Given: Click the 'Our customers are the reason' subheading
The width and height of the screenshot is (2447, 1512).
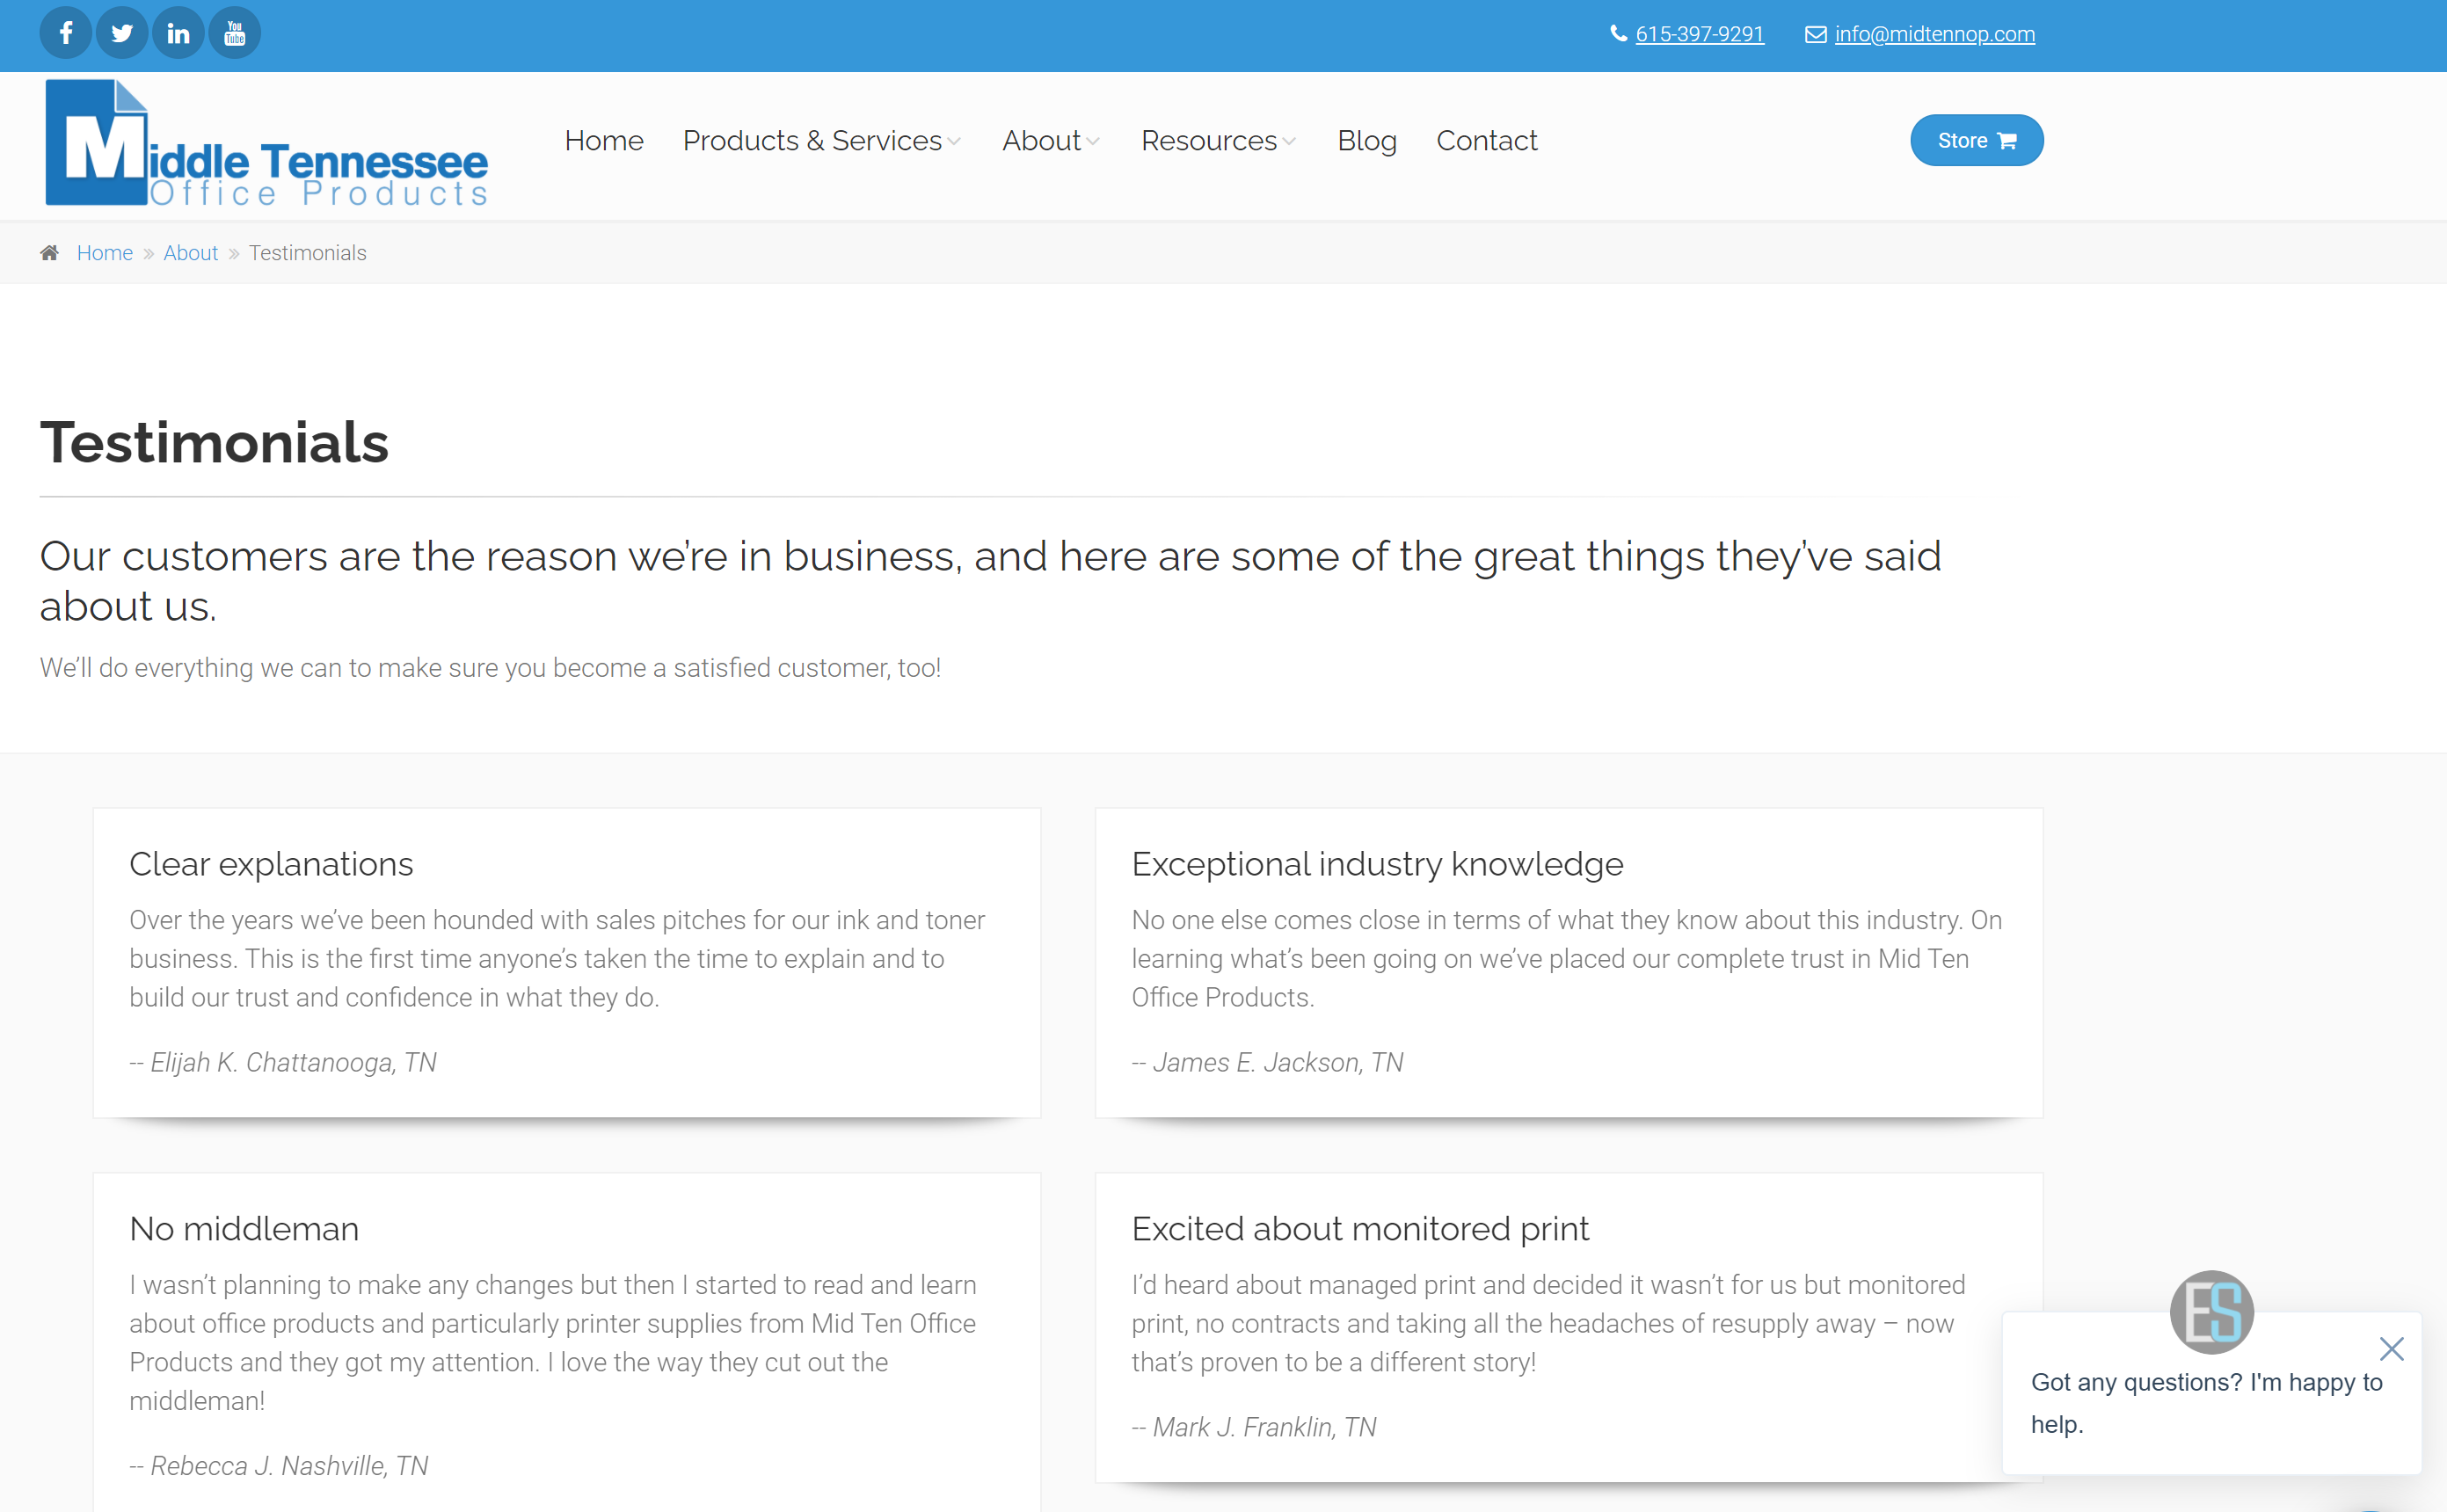Looking at the screenshot, I should coord(990,581).
